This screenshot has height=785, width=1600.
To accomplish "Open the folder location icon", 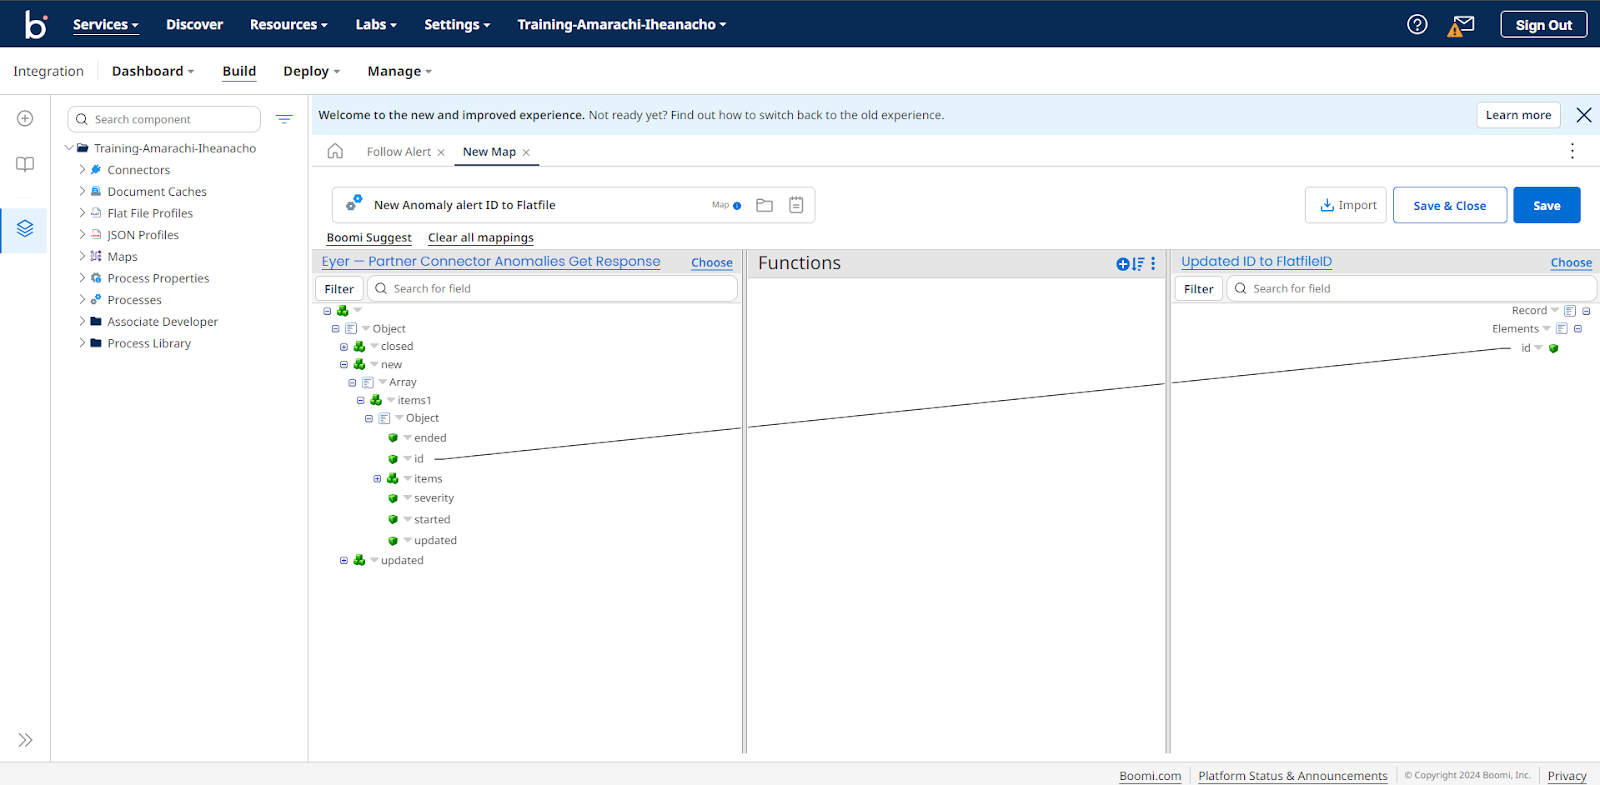I will click(764, 205).
